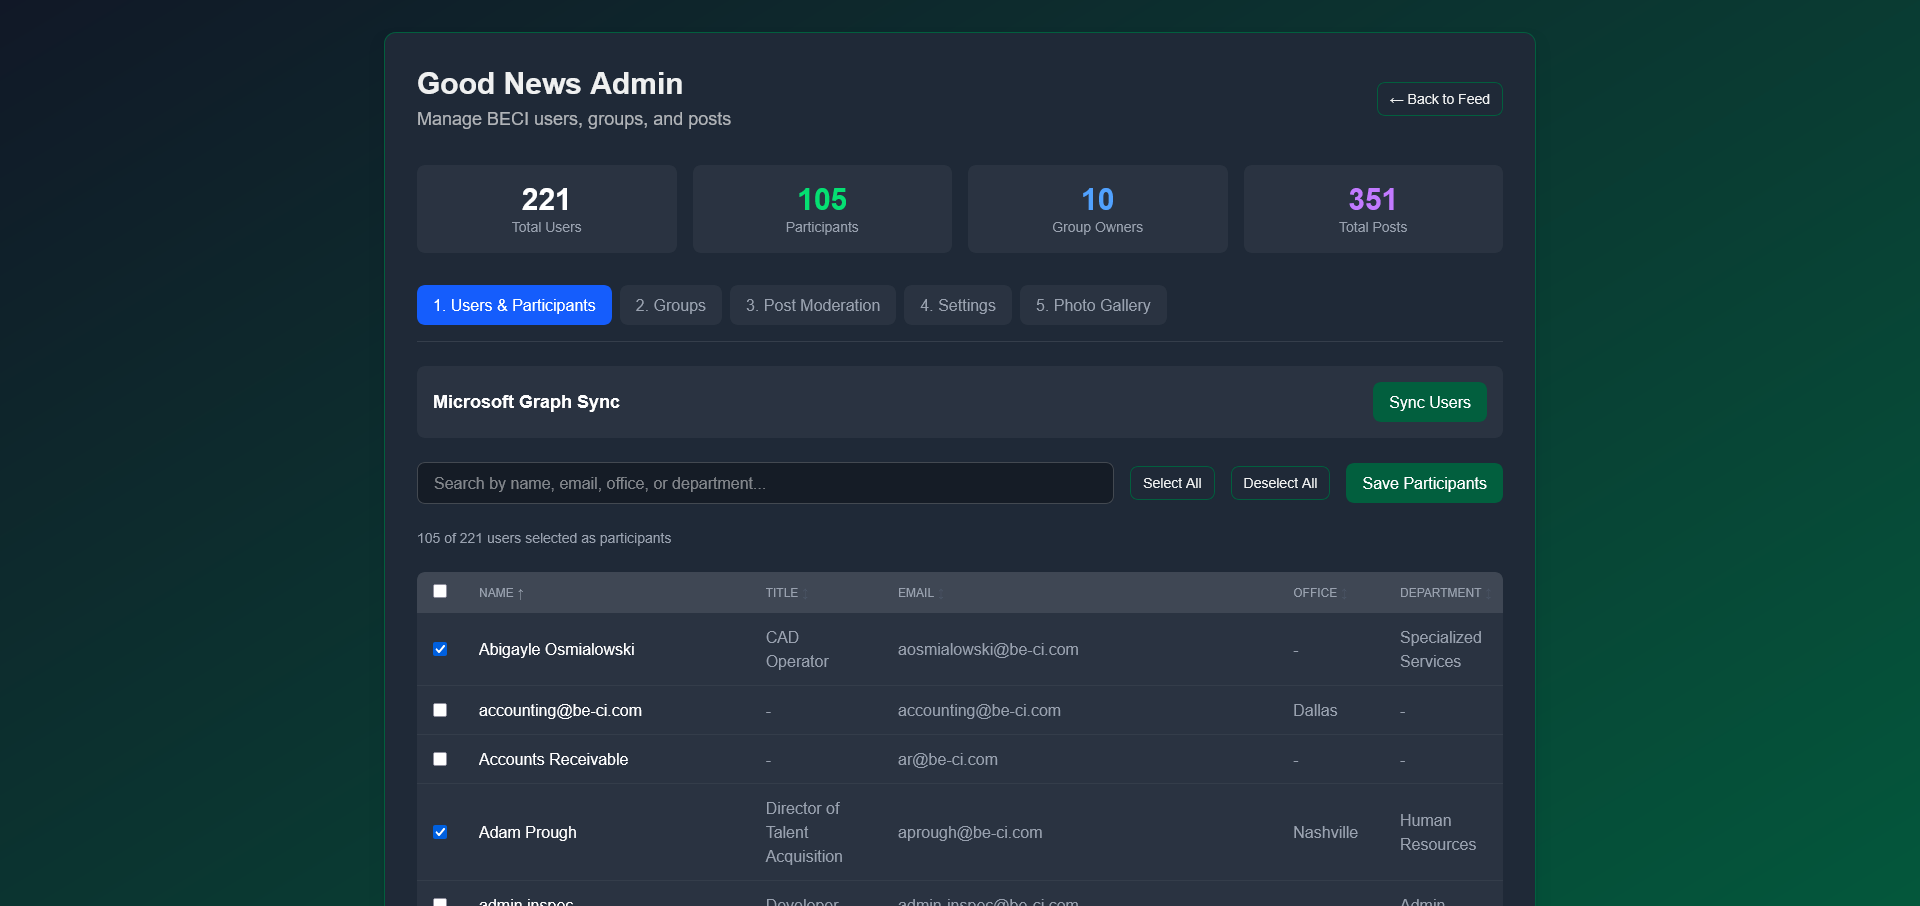Sort the table by Name column
This screenshot has height=906, width=1920.
(x=501, y=593)
